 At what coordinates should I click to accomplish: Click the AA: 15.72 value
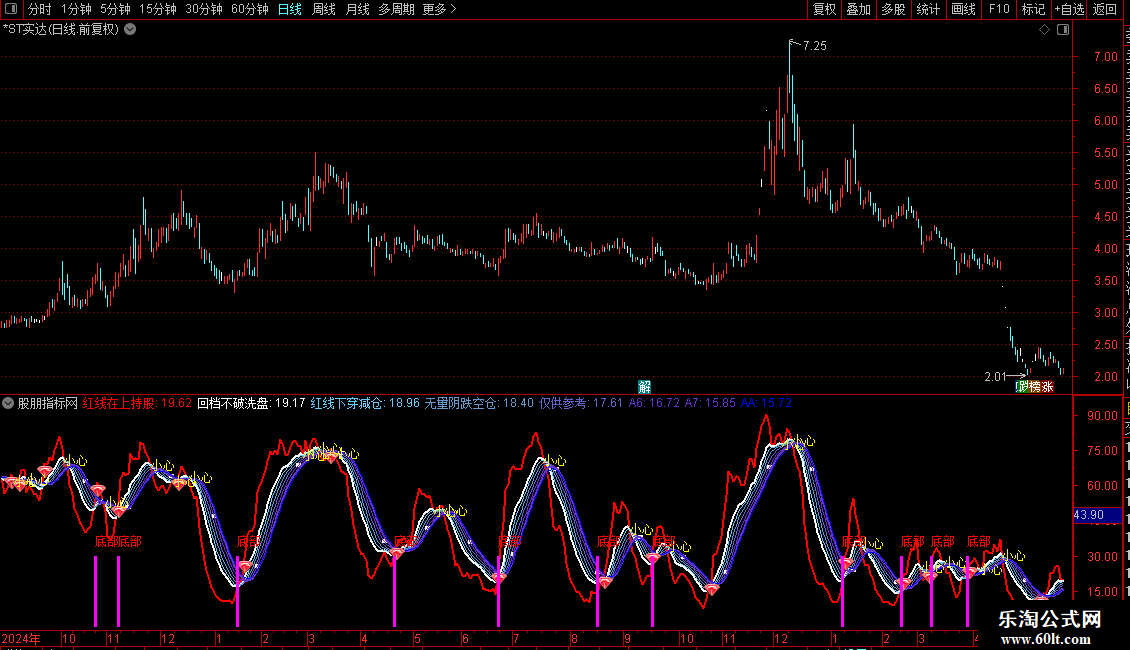[766, 404]
